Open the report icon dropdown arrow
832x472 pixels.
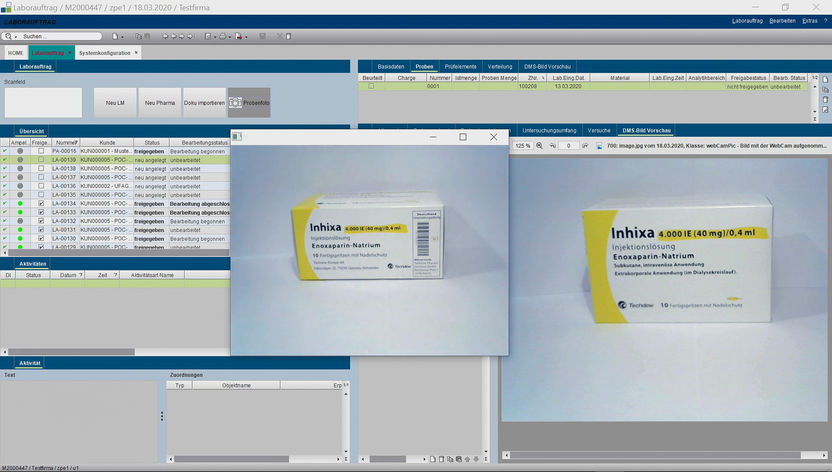[x=214, y=37]
